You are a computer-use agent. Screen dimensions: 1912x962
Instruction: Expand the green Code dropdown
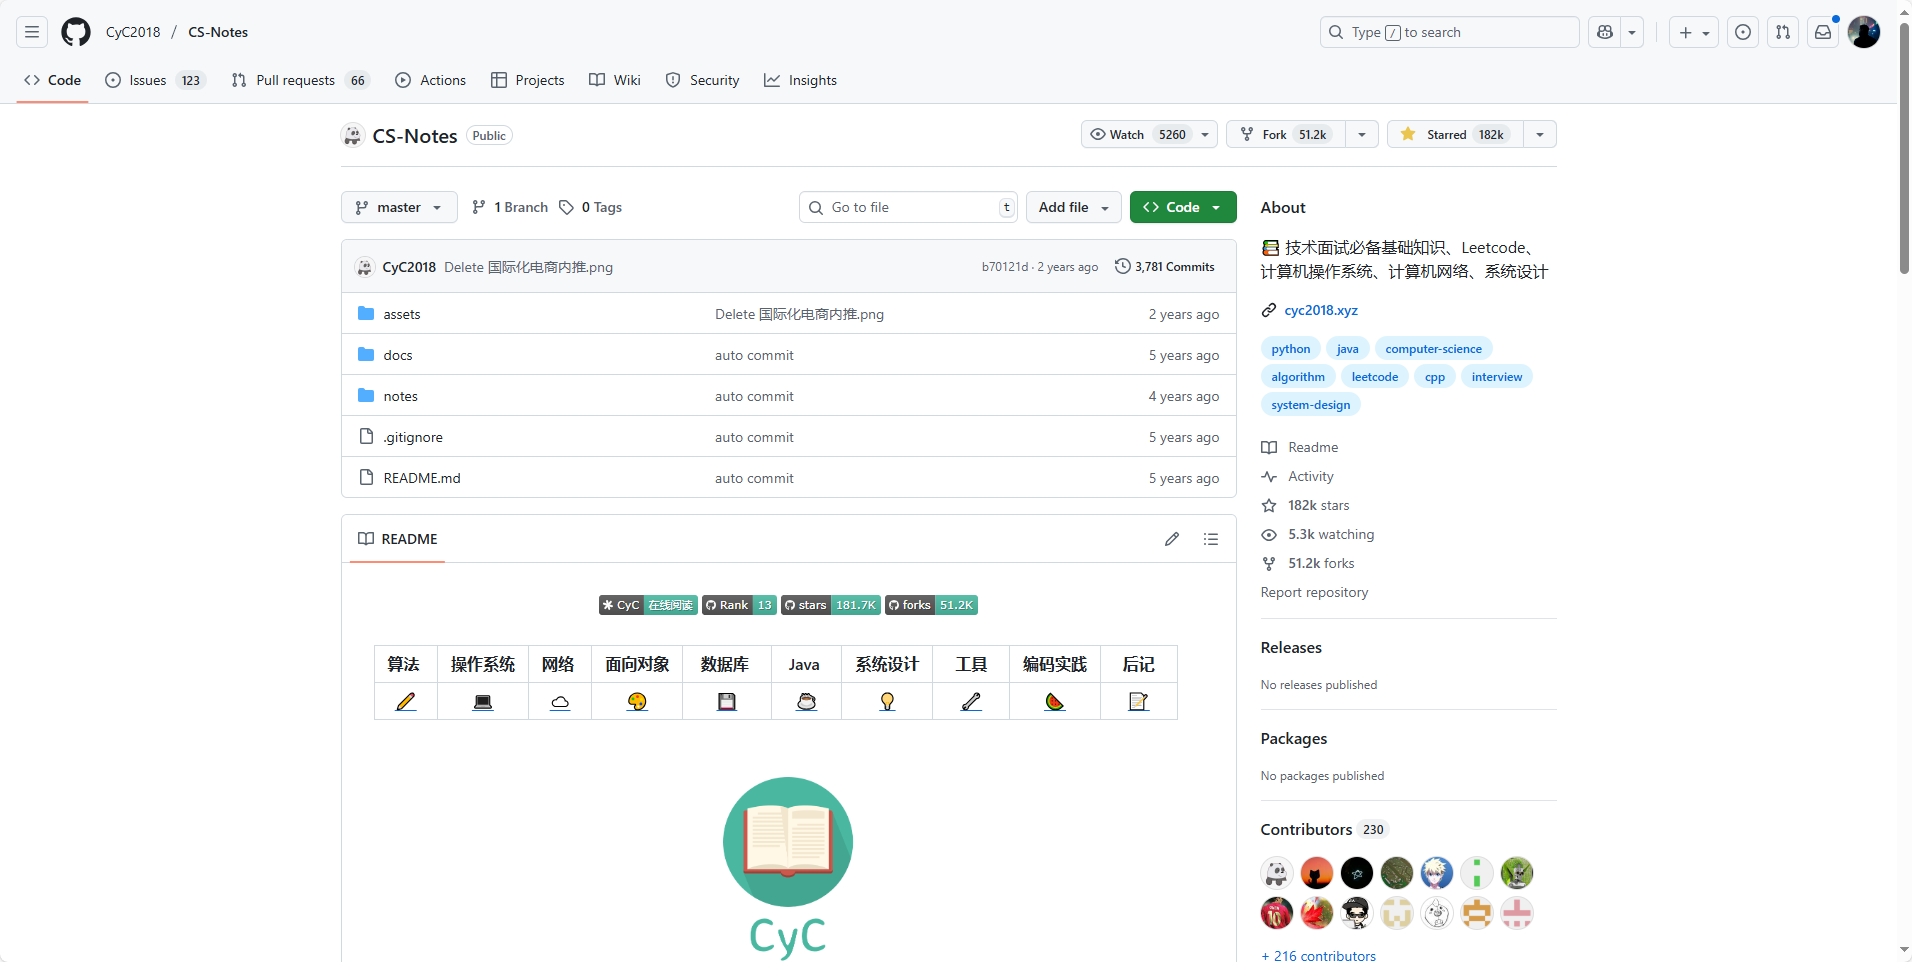pos(1183,207)
